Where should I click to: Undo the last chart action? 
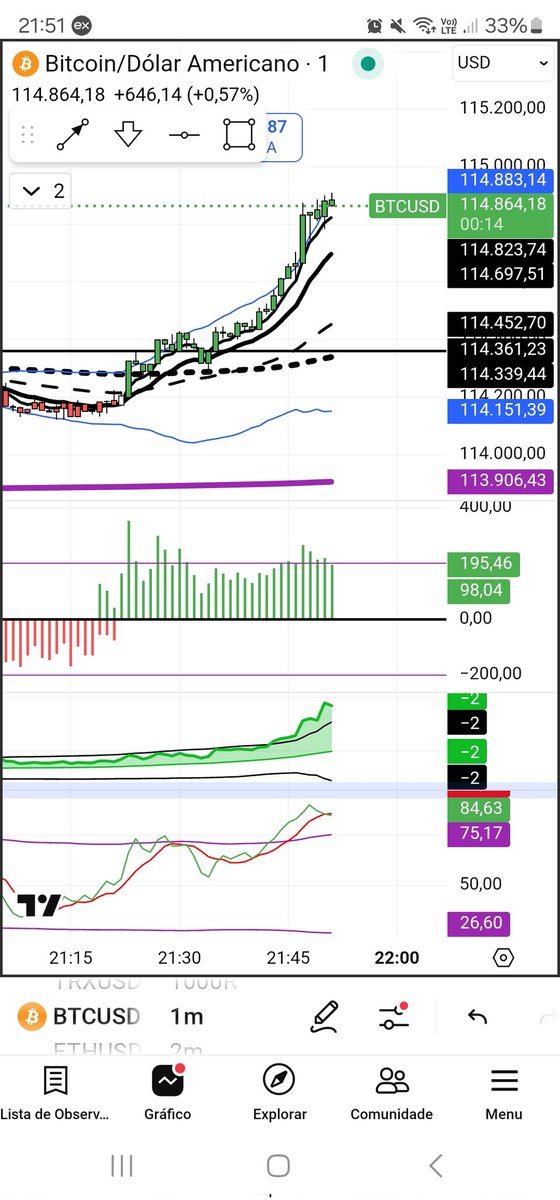pyautogui.click(x=477, y=1017)
